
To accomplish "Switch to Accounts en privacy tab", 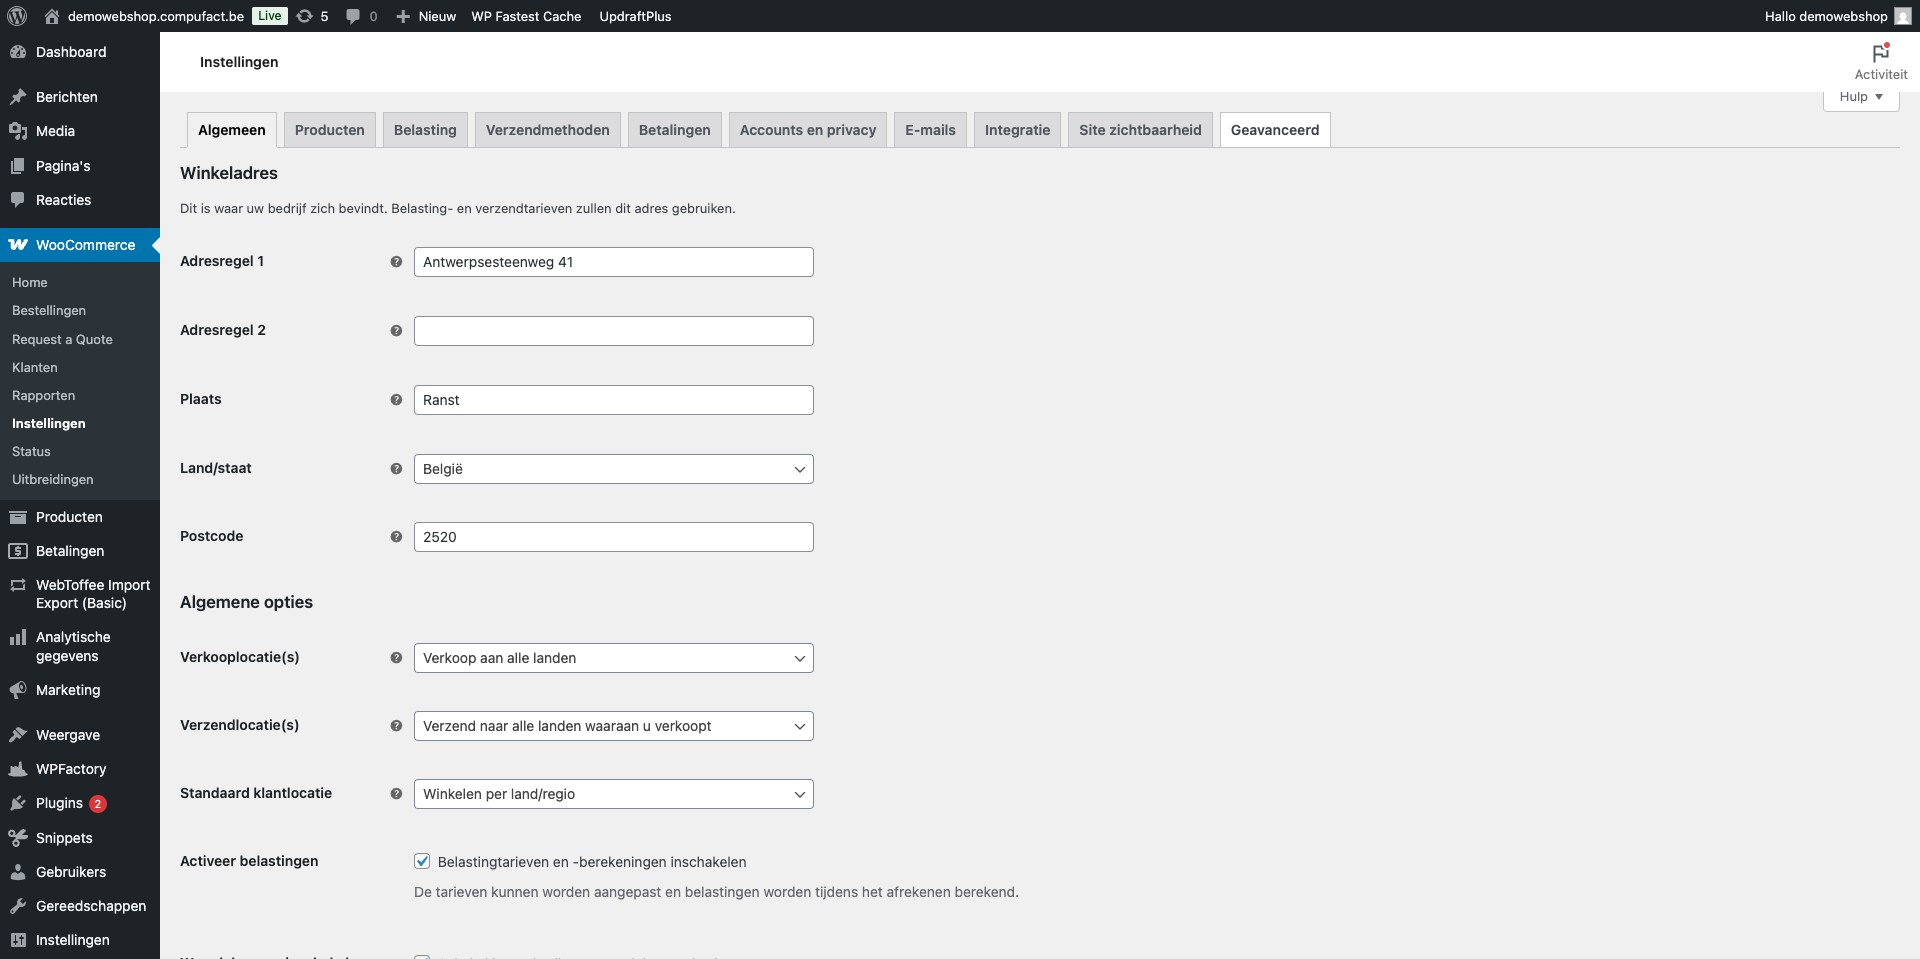I will (808, 130).
